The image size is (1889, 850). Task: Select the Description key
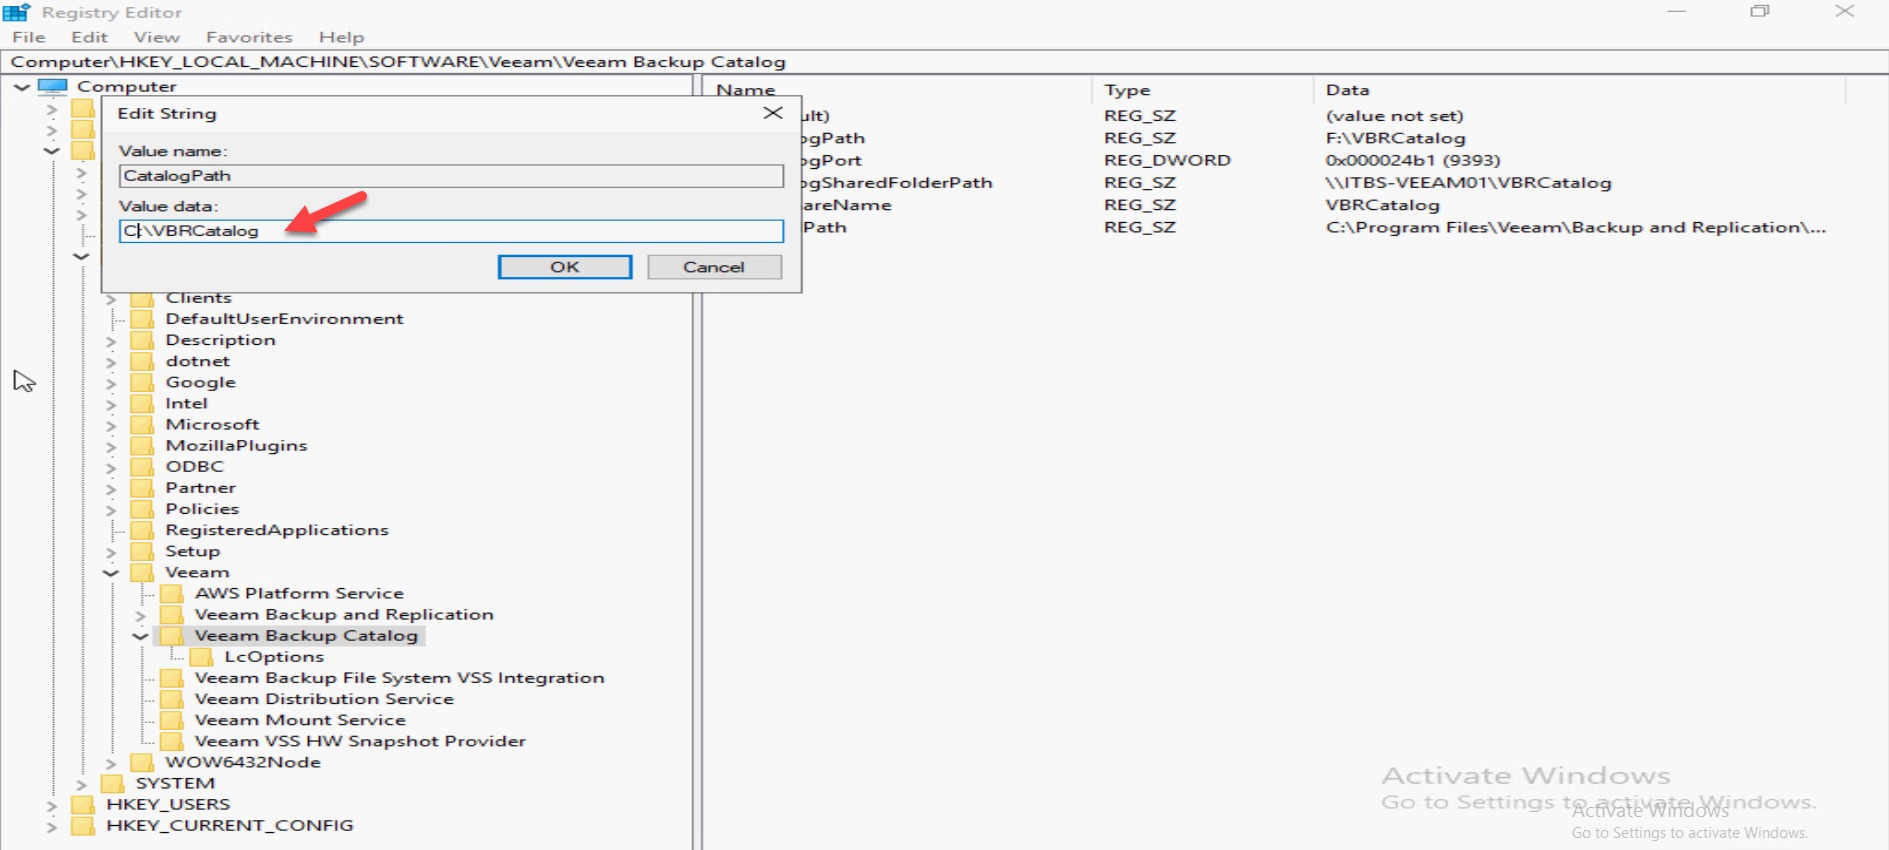click(220, 341)
